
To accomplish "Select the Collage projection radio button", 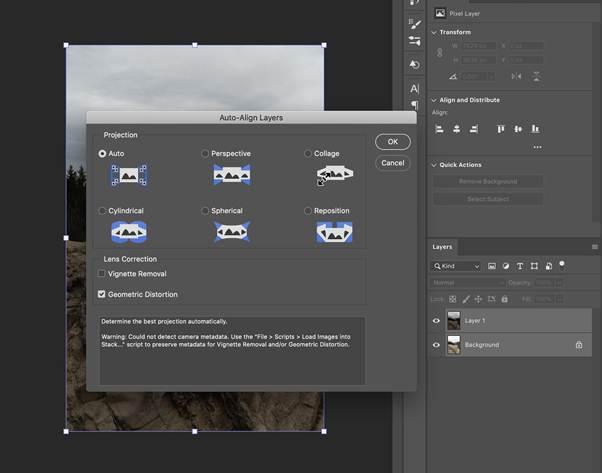I will click(x=308, y=154).
